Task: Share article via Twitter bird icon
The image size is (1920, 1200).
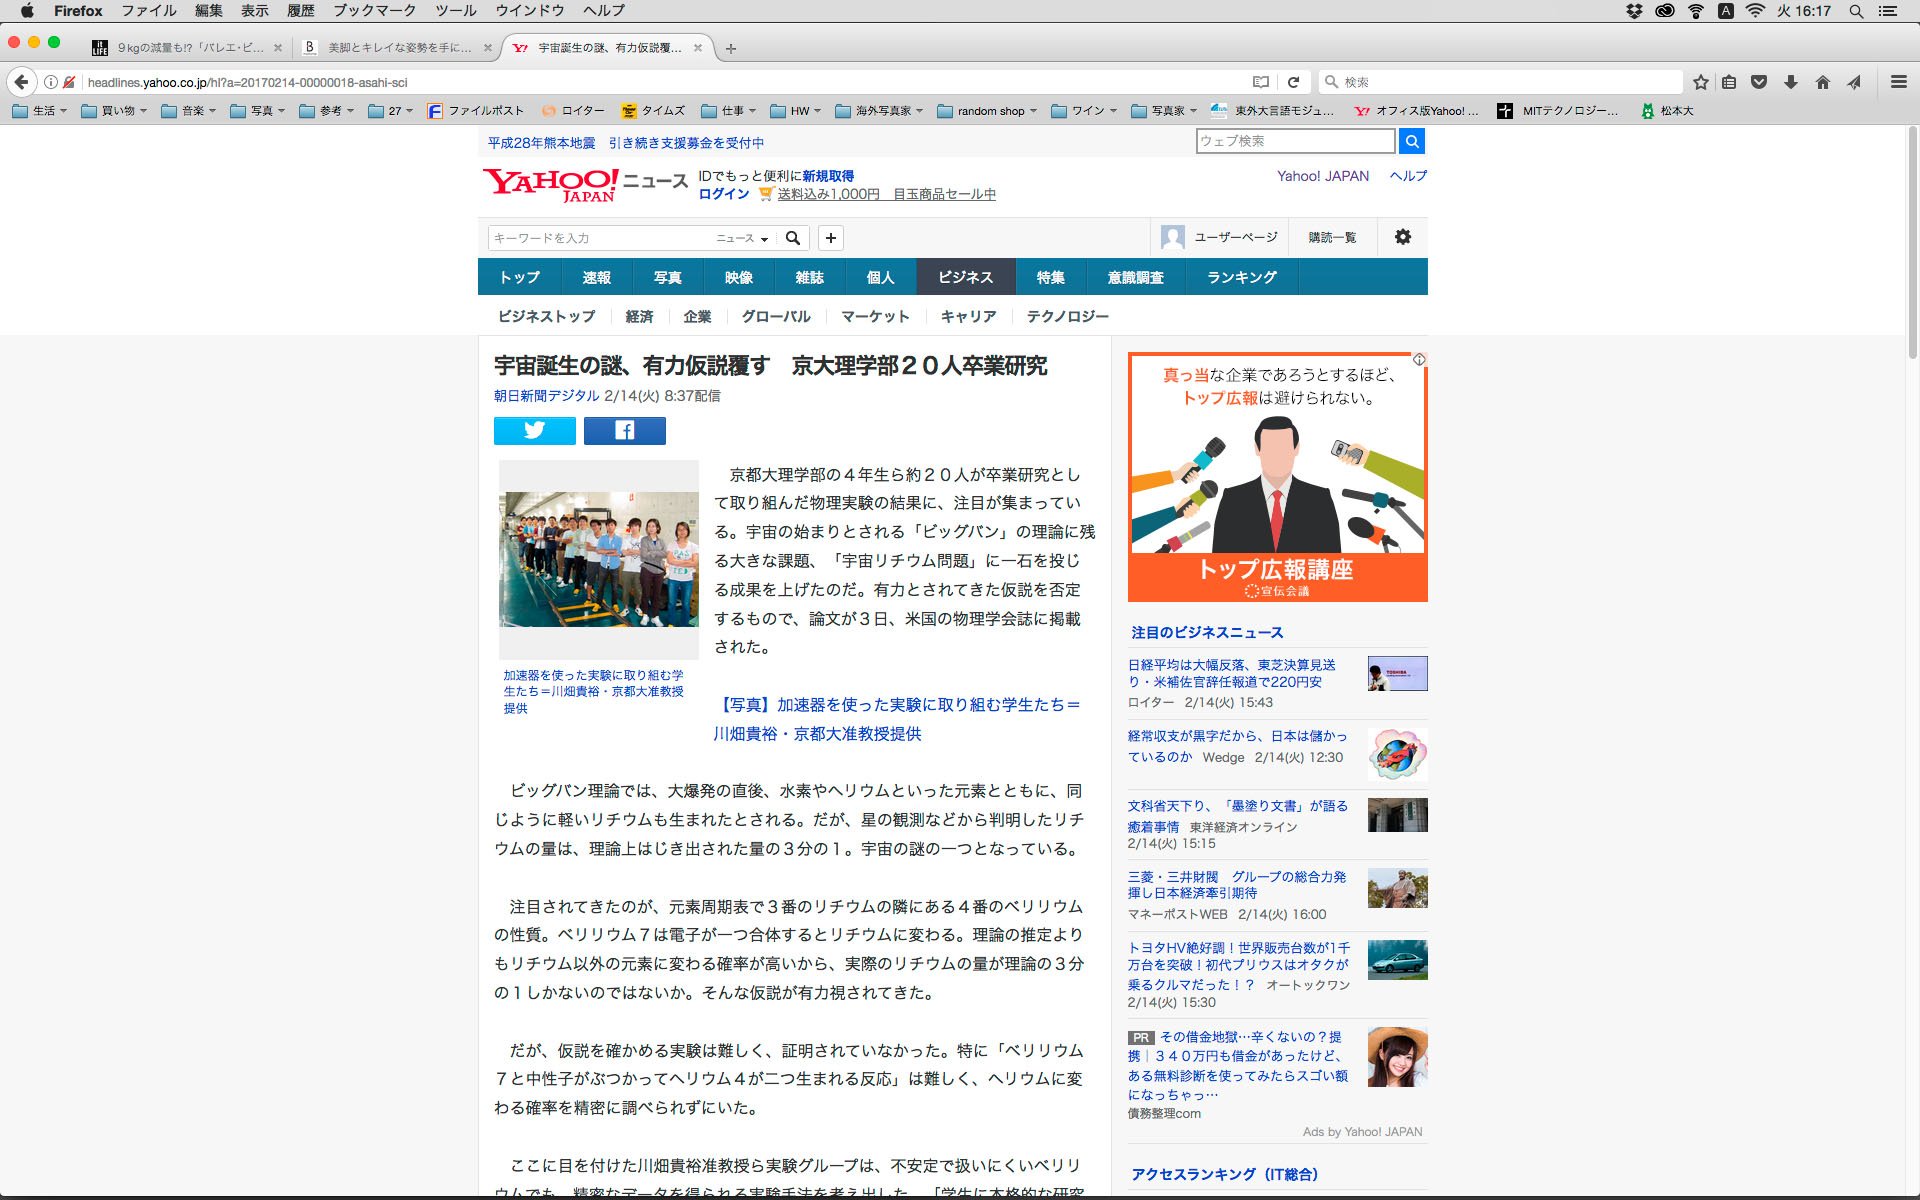Action: tap(534, 431)
